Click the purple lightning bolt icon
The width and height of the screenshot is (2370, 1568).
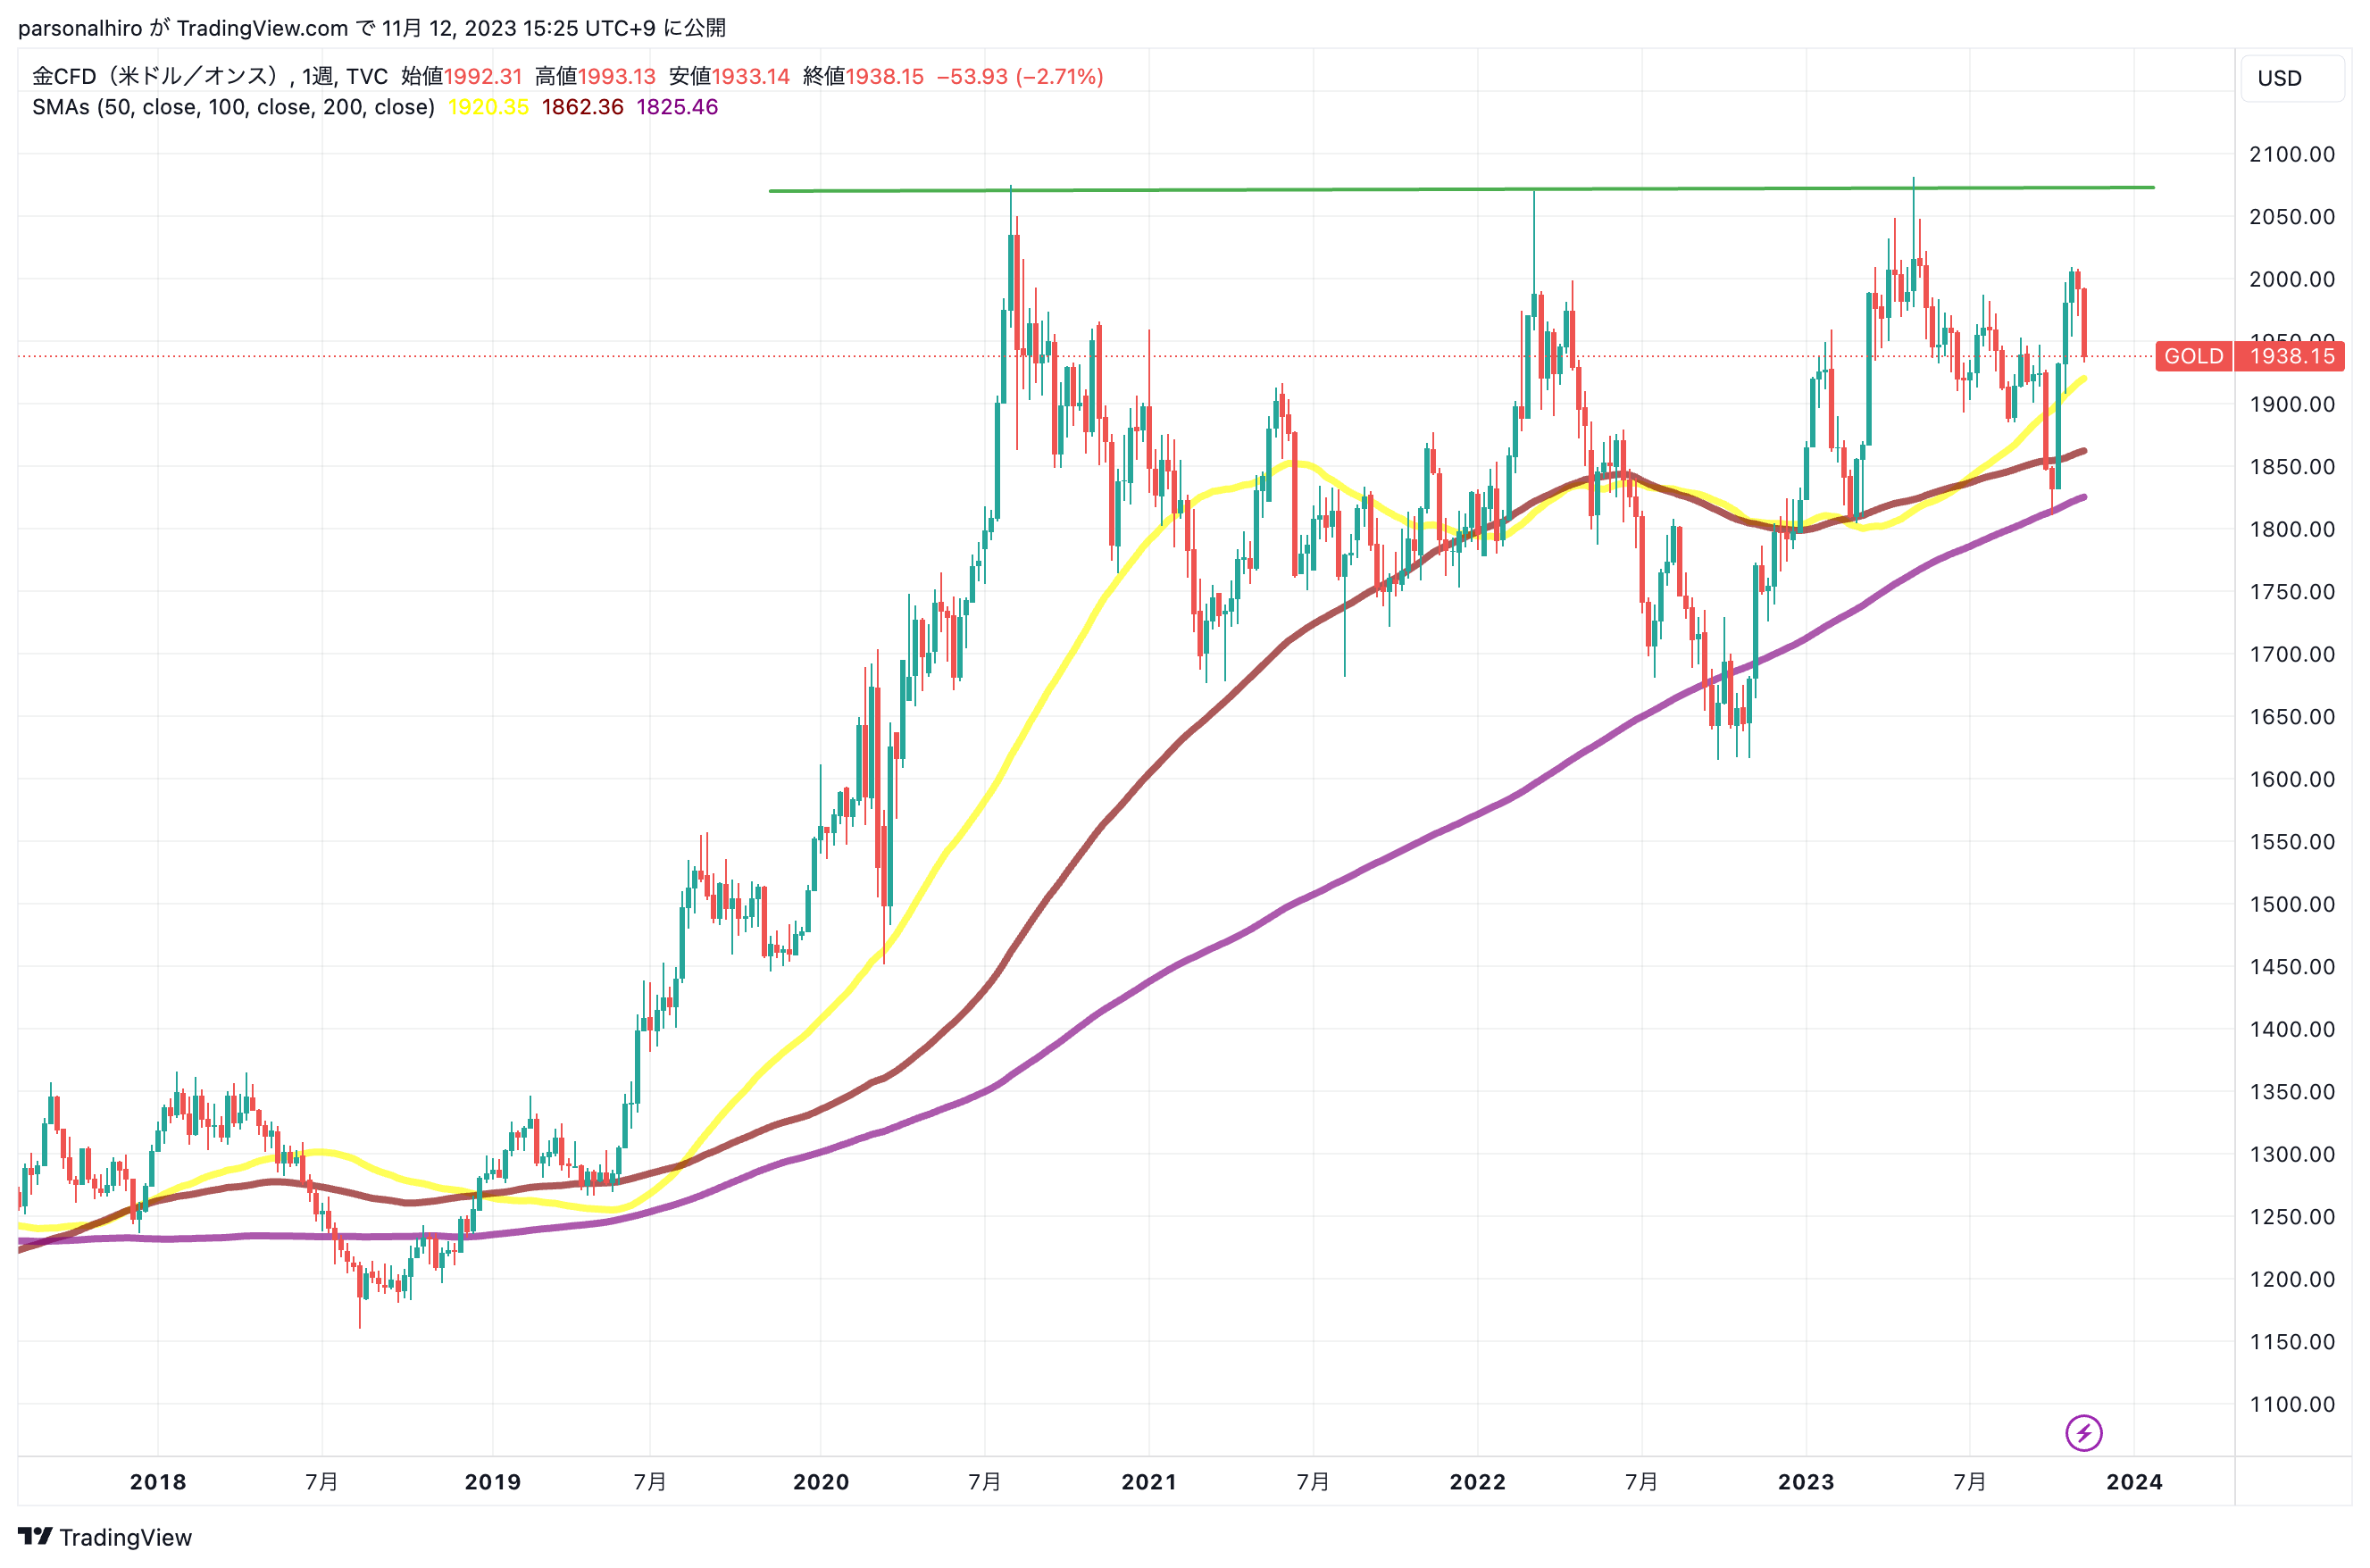2083,1432
